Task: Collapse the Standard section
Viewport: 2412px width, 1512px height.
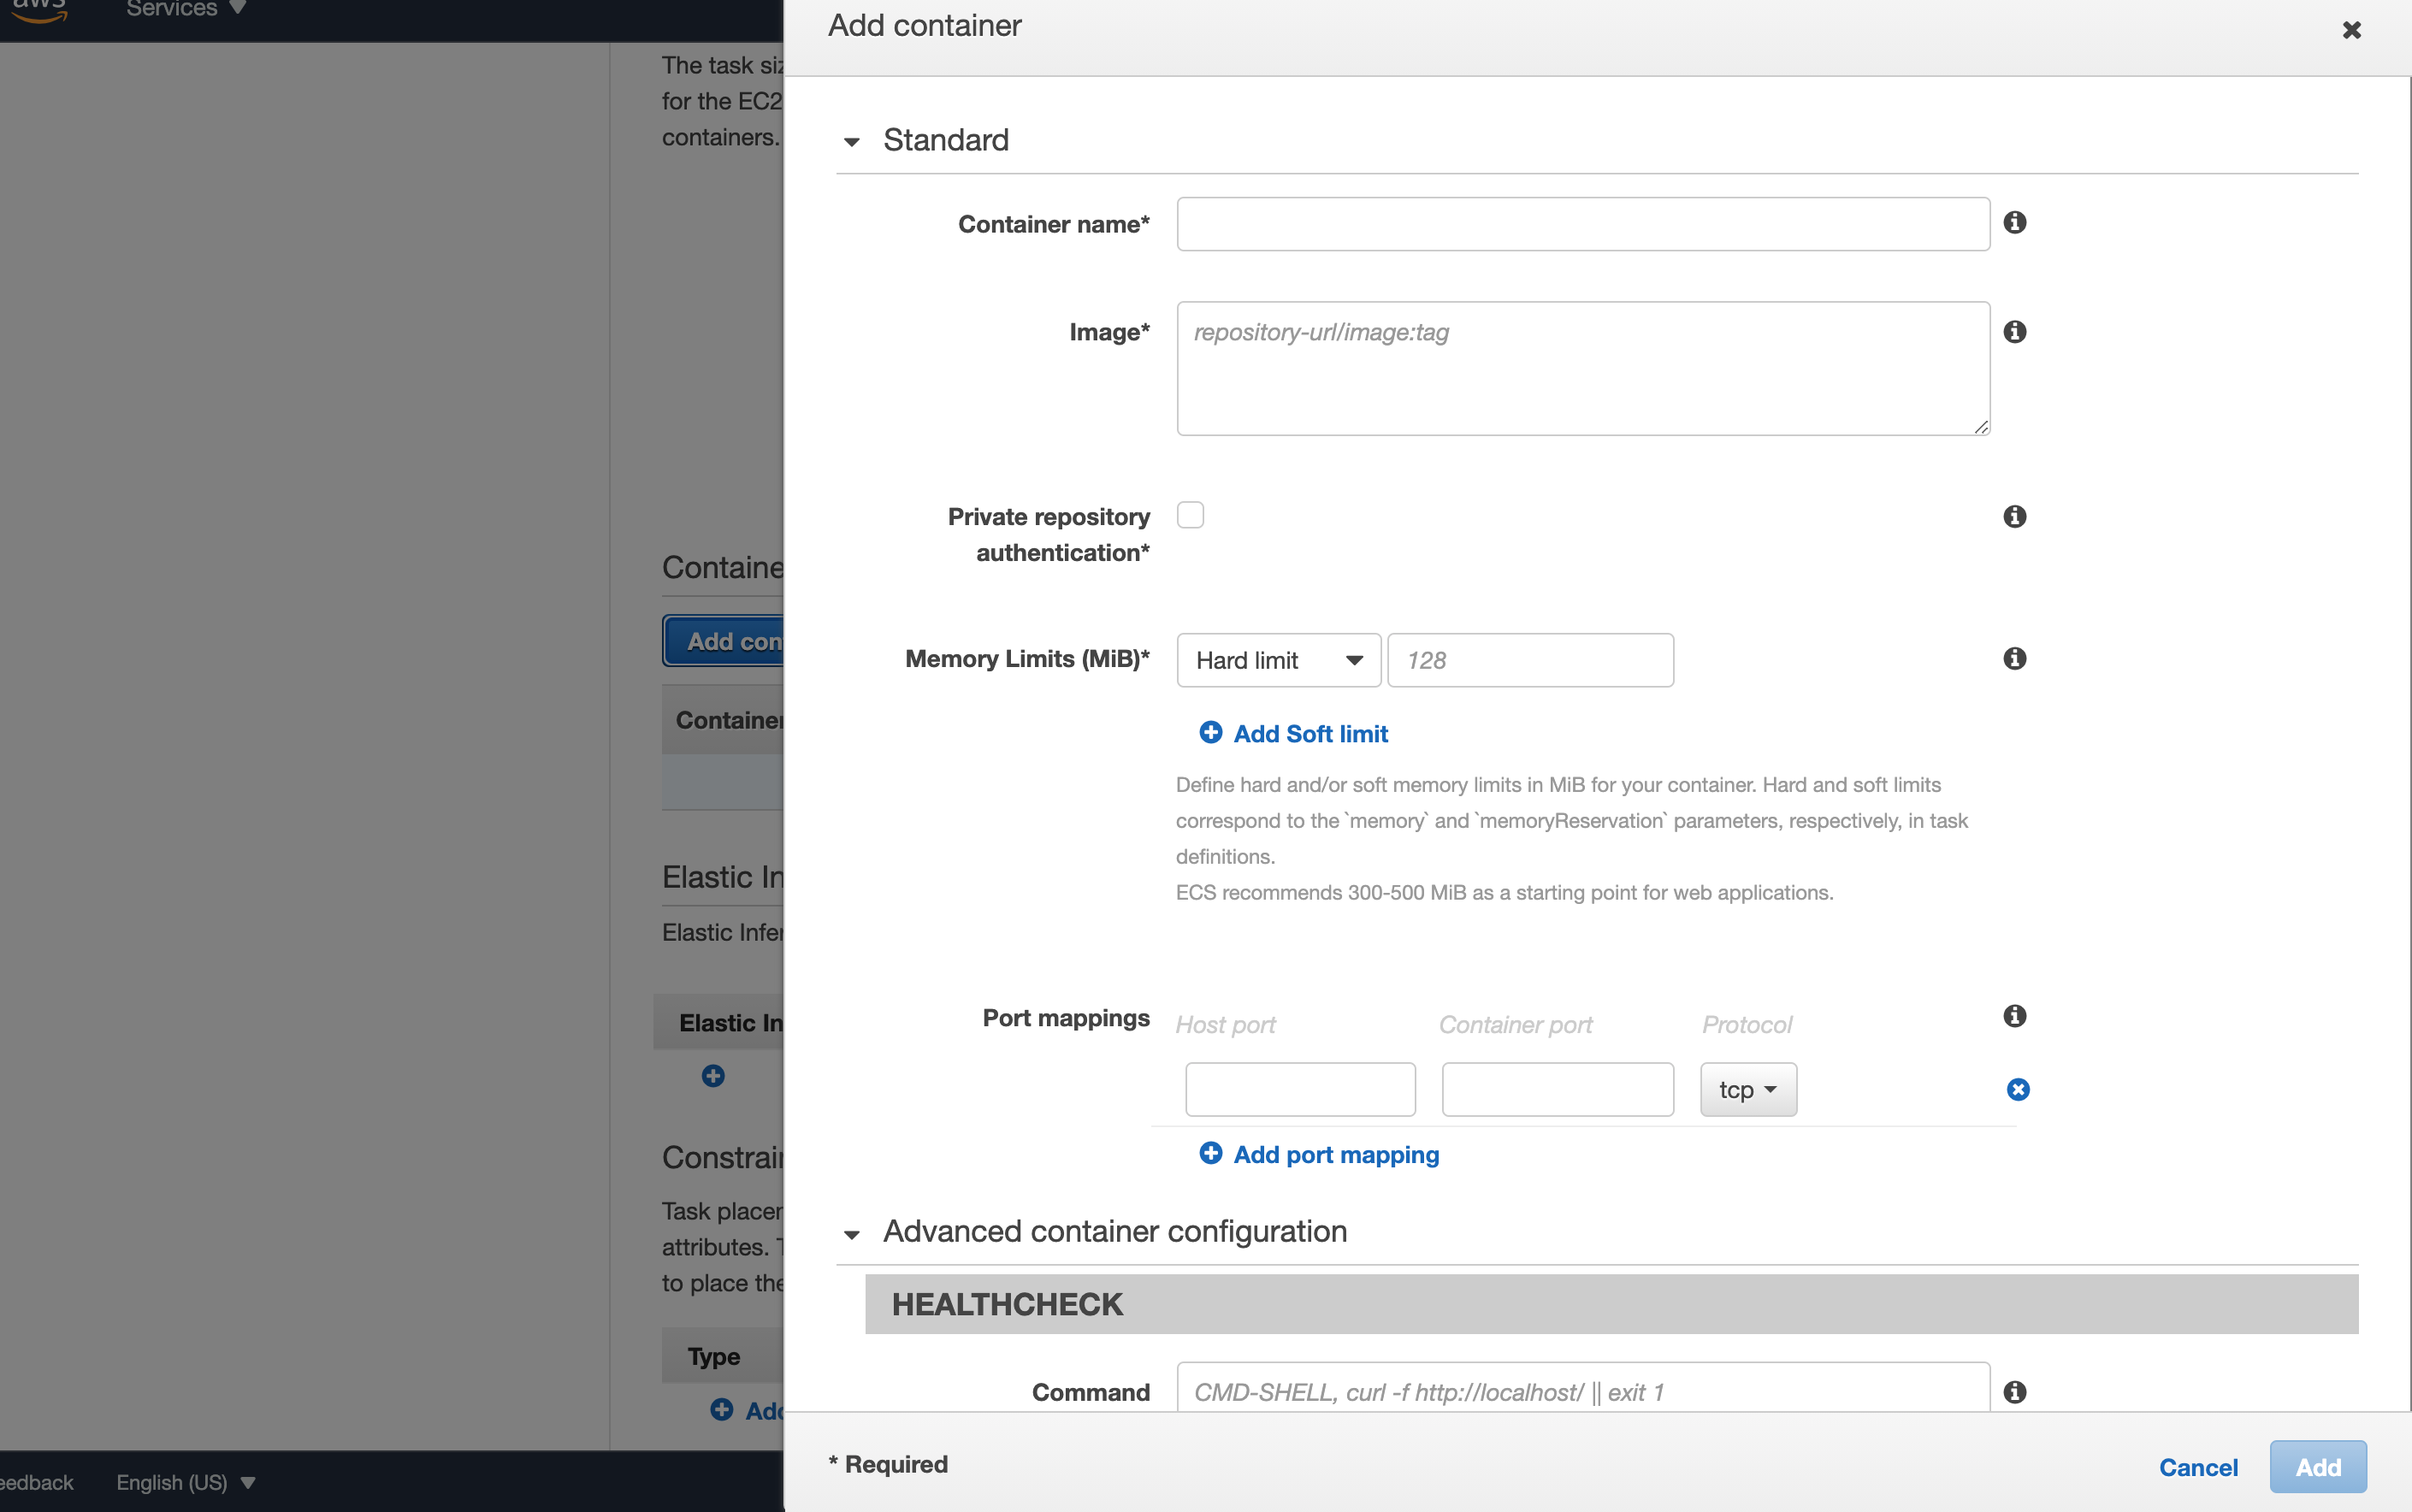Action: [x=852, y=142]
